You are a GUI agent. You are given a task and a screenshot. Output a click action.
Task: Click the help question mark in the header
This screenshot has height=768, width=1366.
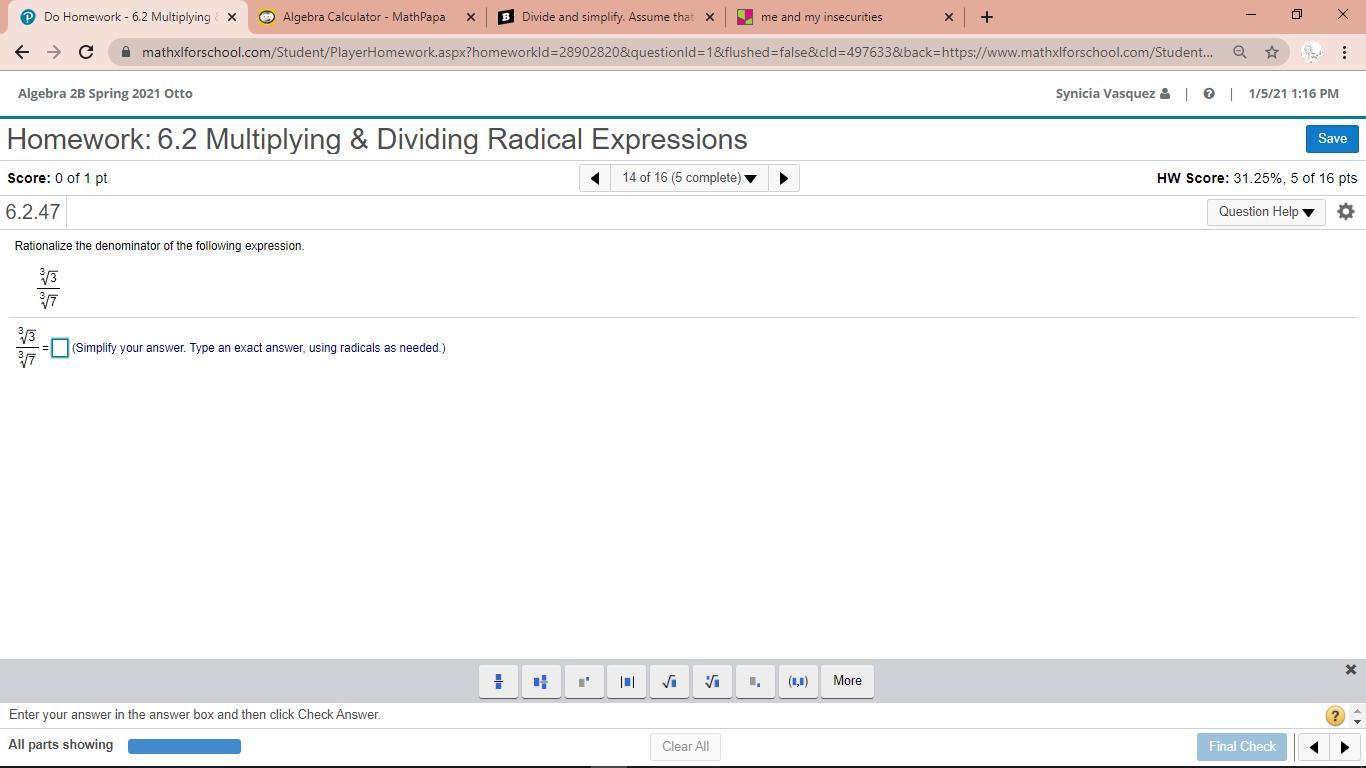pyautogui.click(x=1209, y=94)
